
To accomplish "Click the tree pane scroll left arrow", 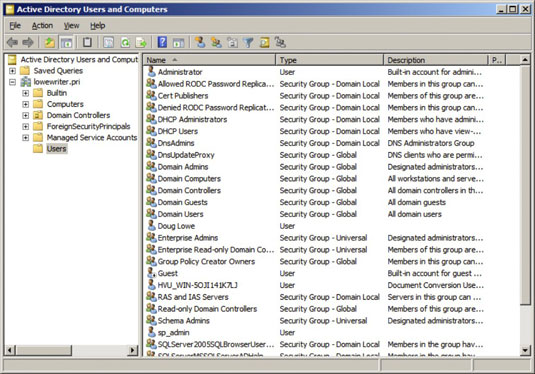I will 10,350.
